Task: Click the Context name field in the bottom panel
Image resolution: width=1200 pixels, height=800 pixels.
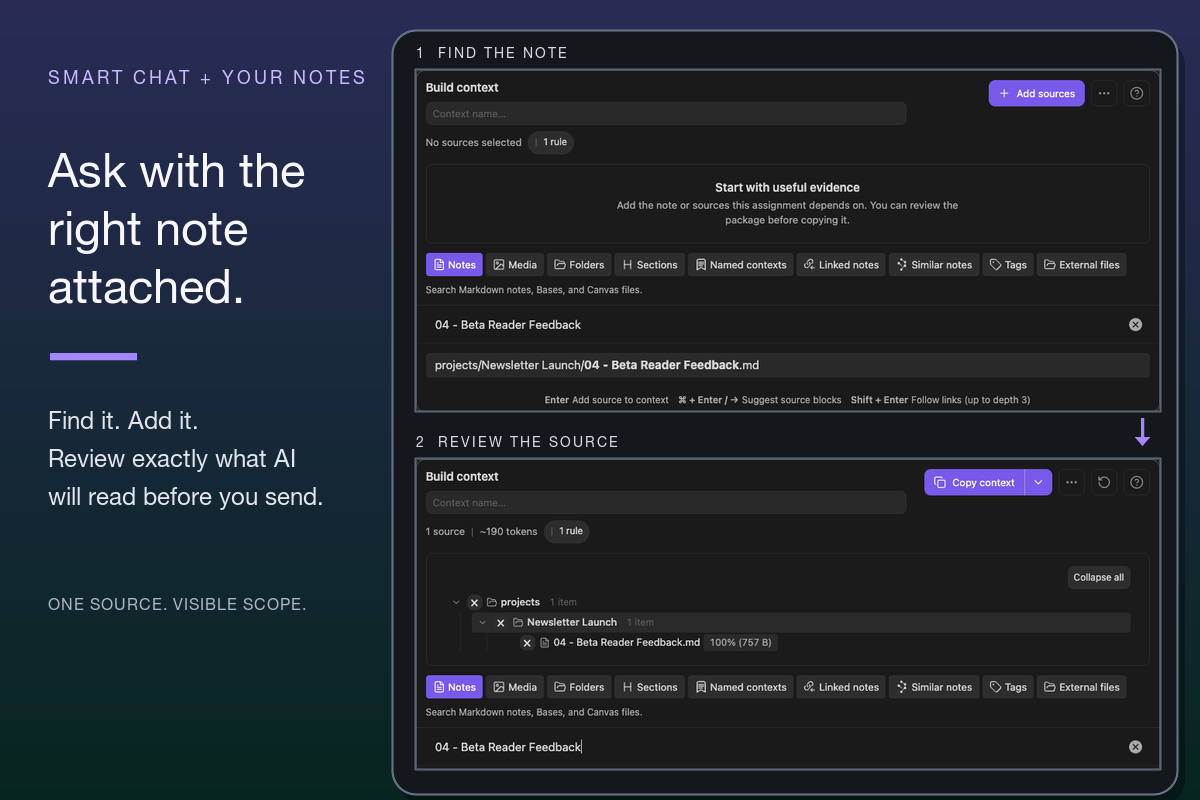Action: 666,503
